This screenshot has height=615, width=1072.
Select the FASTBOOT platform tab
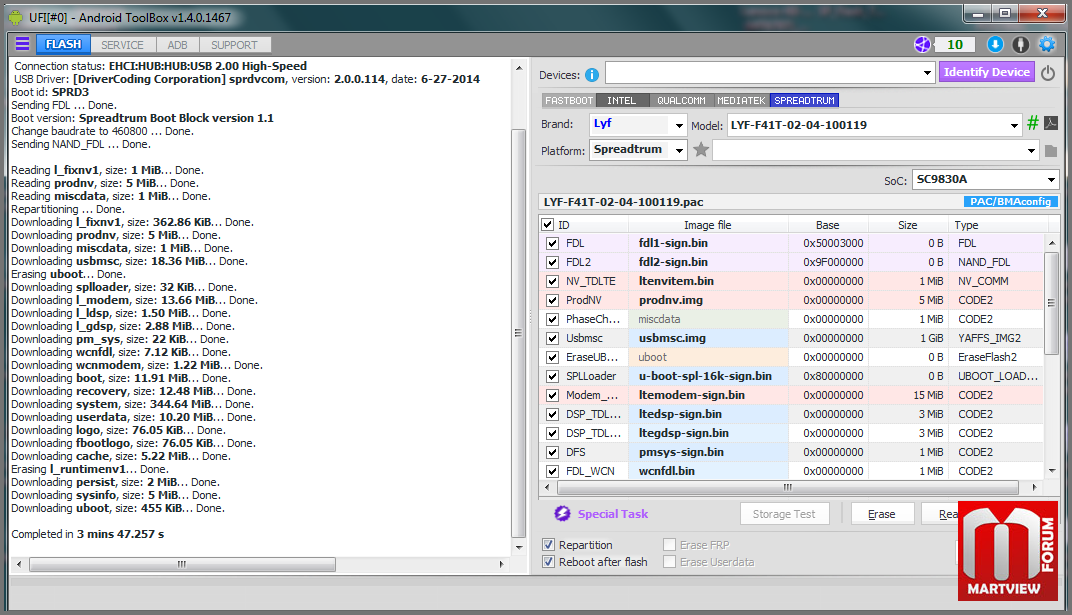pos(568,100)
